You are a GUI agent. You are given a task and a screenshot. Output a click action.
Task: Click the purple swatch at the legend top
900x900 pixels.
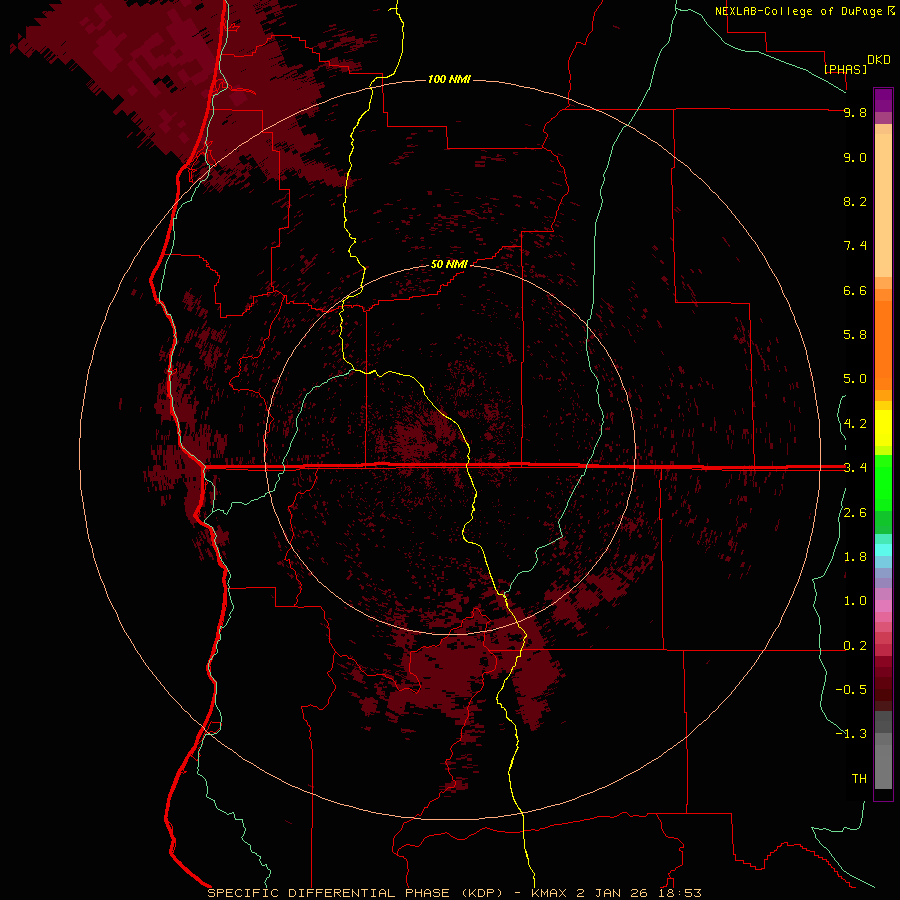click(883, 100)
